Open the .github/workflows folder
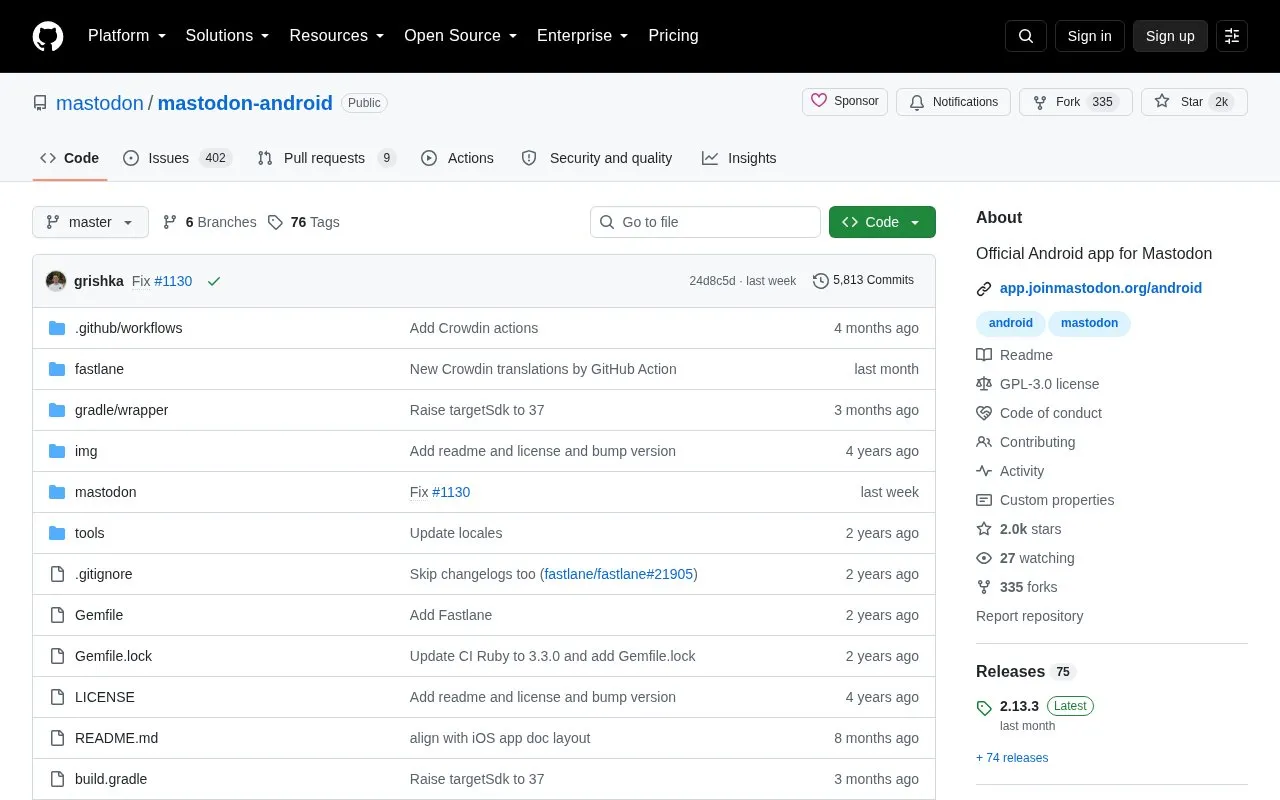 point(128,328)
